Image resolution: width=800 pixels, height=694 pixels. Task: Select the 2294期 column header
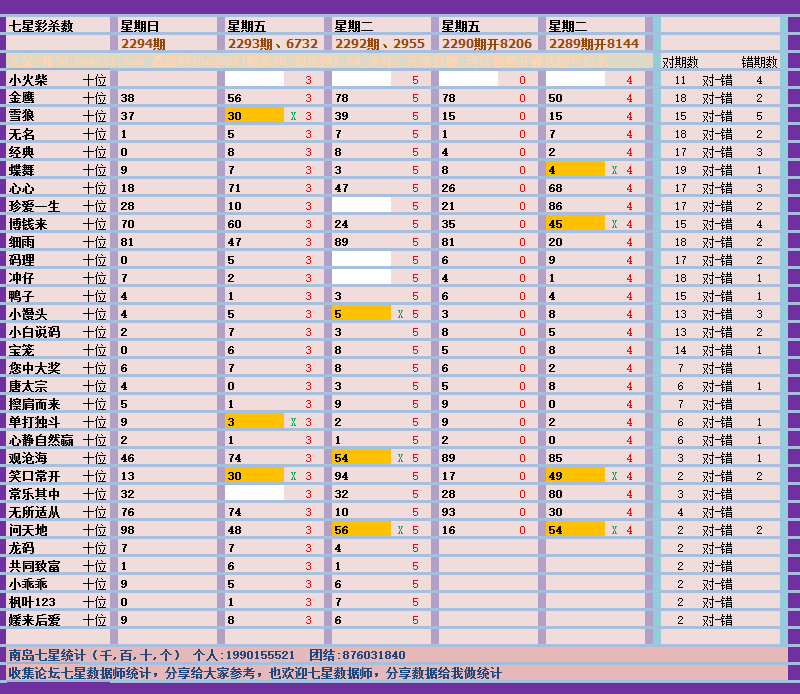tap(142, 44)
